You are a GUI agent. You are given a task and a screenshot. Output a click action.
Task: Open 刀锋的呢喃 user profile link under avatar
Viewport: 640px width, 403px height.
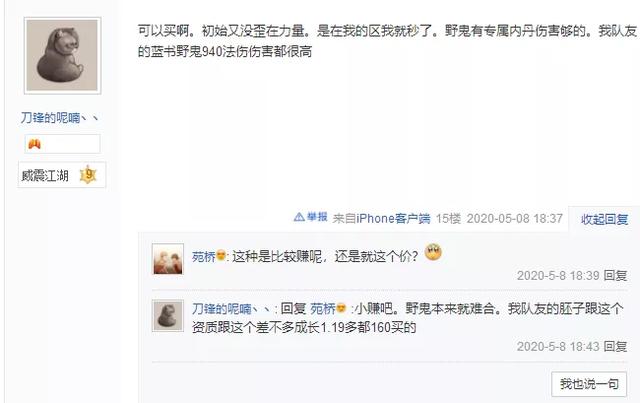(x=60, y=118)
